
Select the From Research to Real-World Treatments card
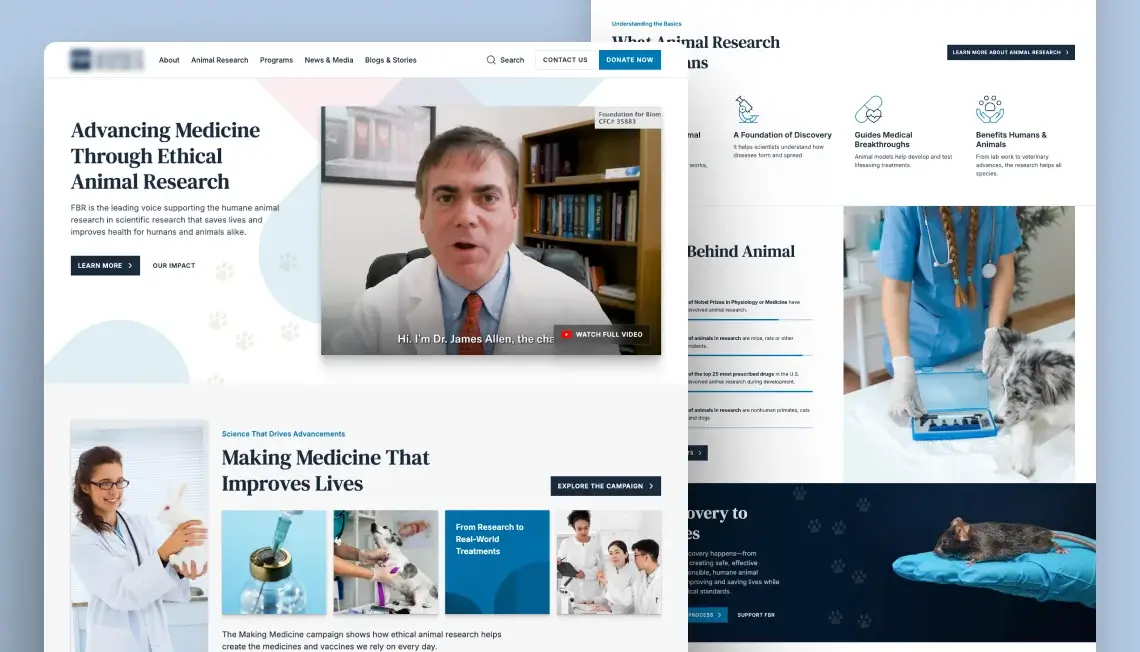[497, 562]
